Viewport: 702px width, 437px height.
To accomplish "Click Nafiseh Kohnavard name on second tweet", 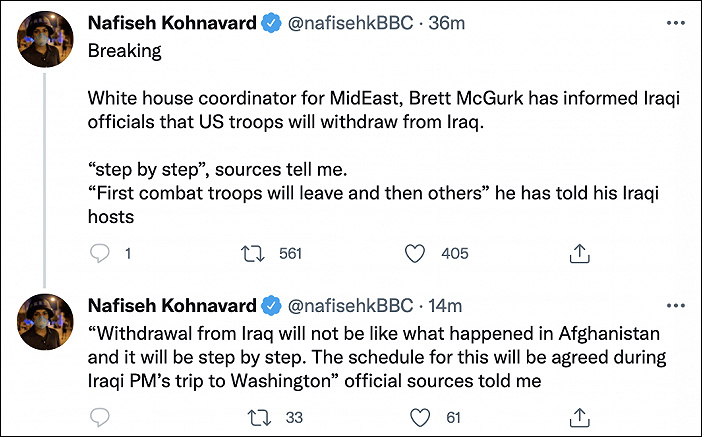I will tap(170, 304).
